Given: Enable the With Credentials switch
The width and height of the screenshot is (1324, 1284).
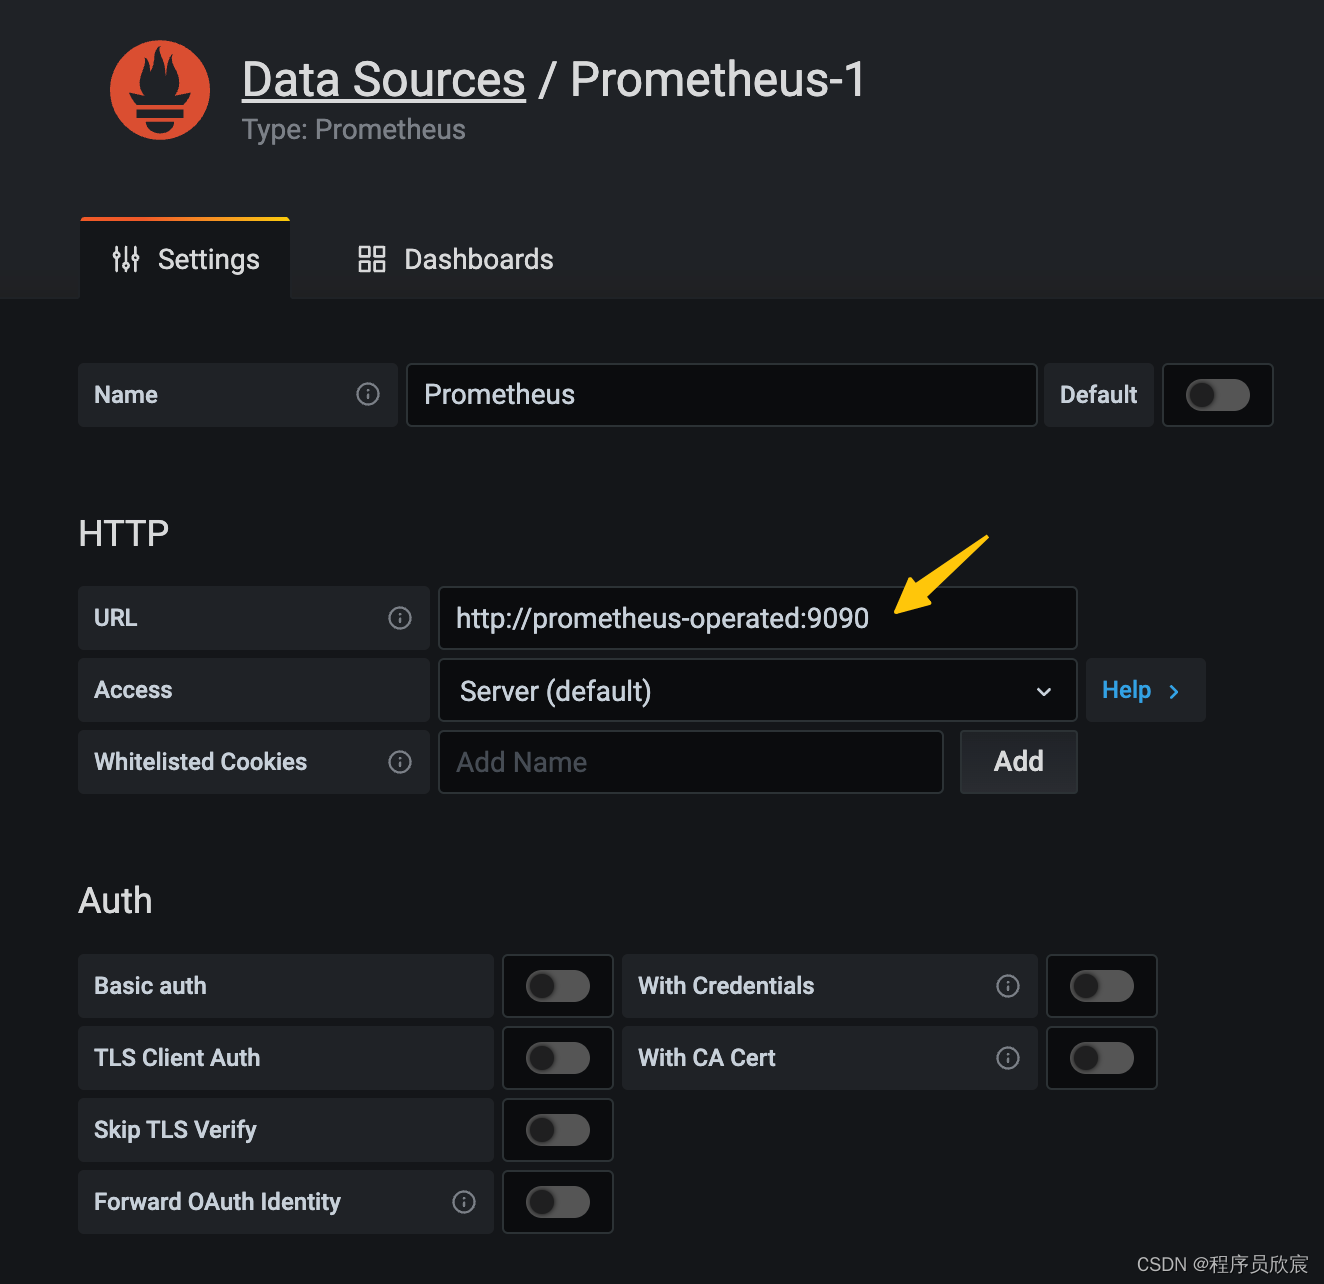Looking at the screenshot, I should coord(1102,986).
